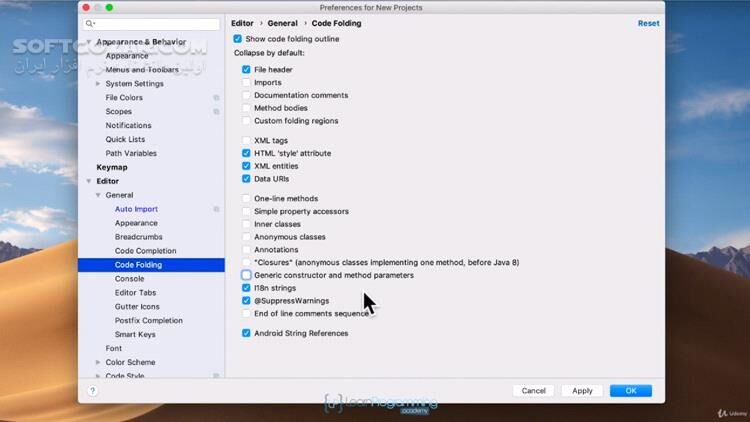The image size is (750, 422).
Task: Click the search magnifier icon in the sidebar
Action: 90,23
